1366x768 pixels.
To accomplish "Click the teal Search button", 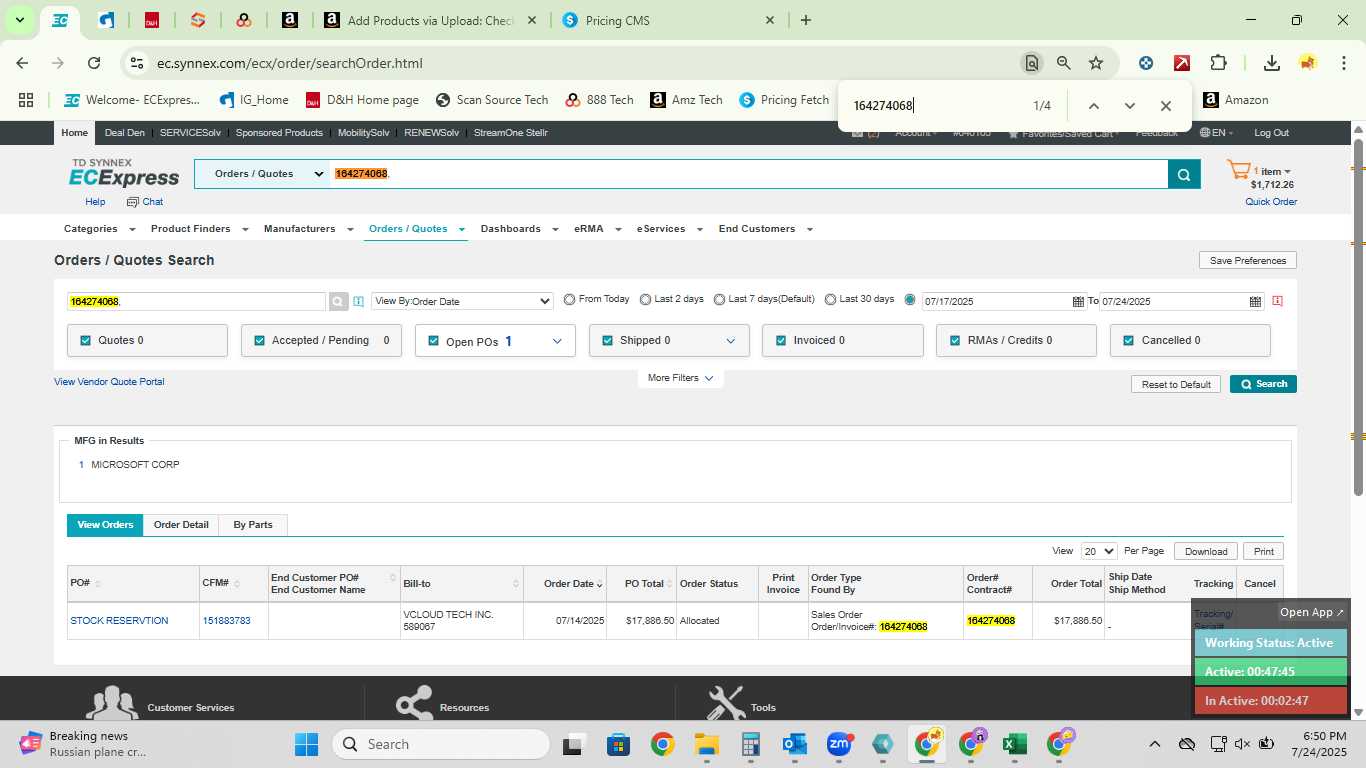I will [x=1263, y=384].
